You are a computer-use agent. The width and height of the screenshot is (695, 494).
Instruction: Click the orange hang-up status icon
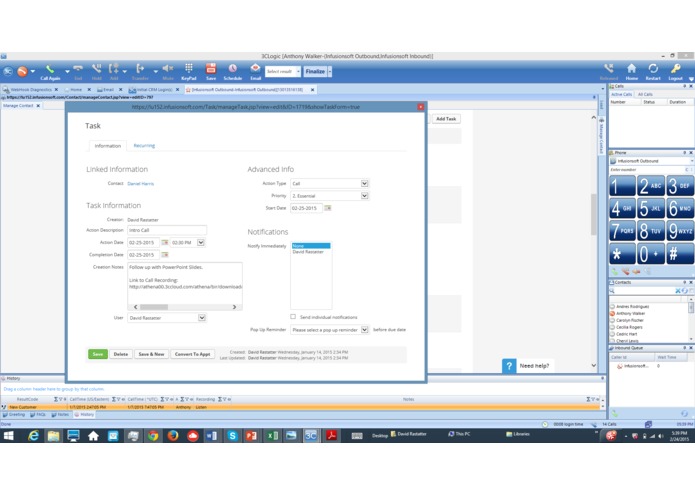(x=22, y=71)
